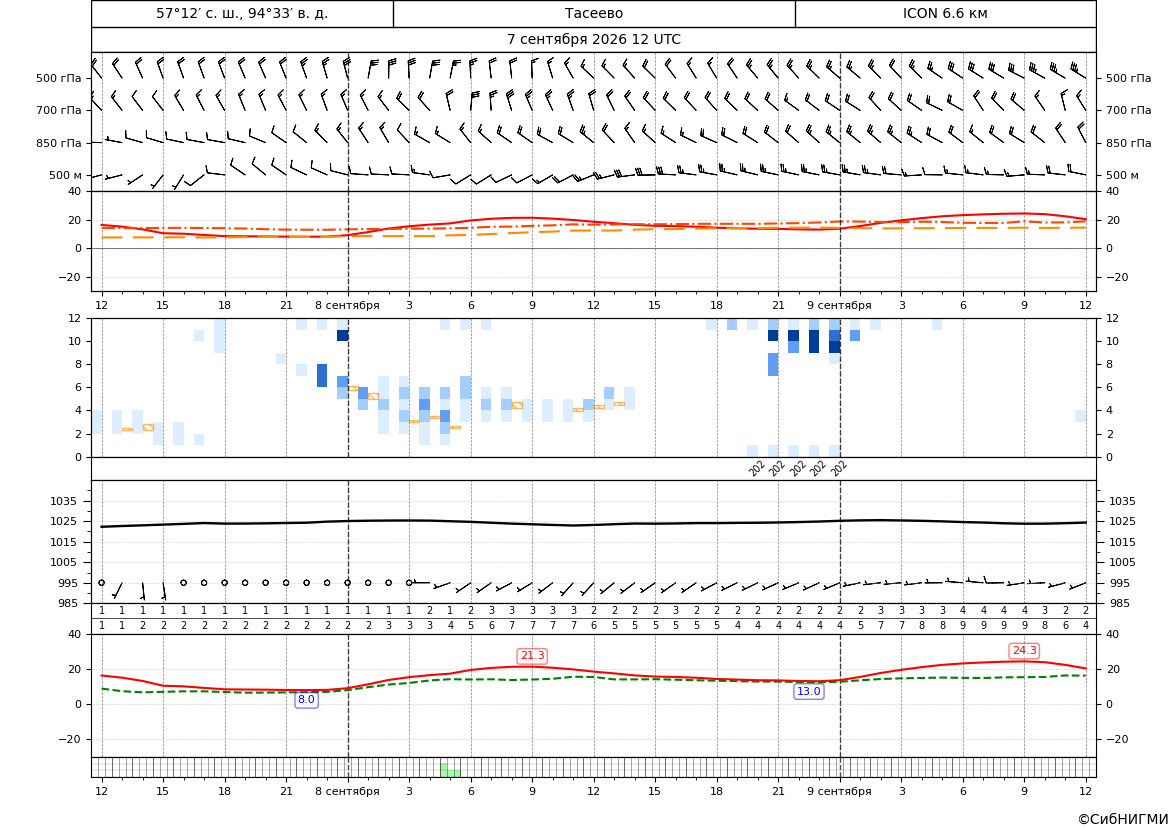Screen dimensions: 1169x827
Task: Click the 9 сентября label under upper temperature chart
Action: pyautogui.click(x=839, y=305)
